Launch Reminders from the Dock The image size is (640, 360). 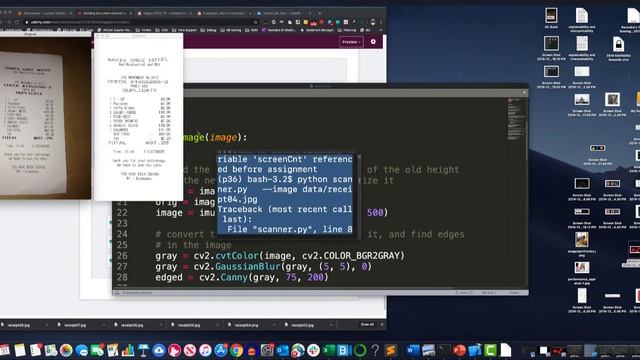(x=36, y=350)
